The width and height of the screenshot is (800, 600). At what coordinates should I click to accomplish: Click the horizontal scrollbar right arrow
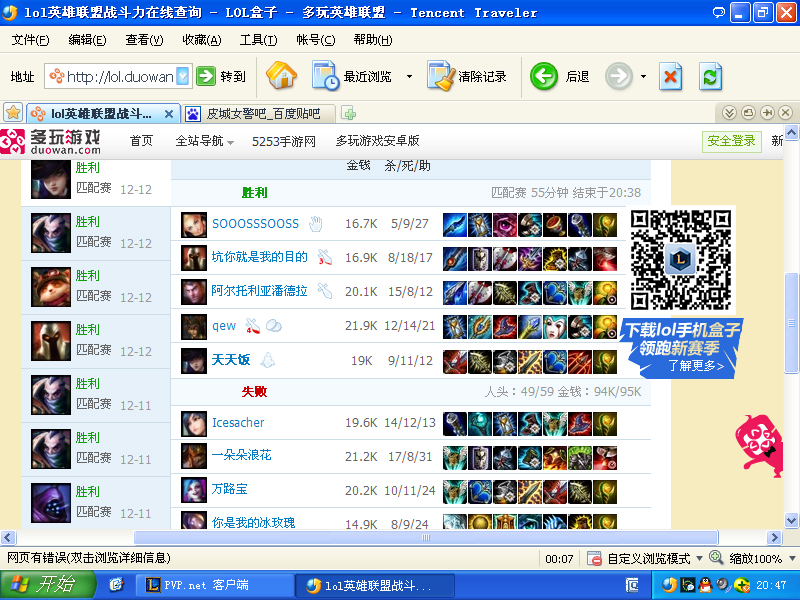pyautogui.click(x=774, y=537)
